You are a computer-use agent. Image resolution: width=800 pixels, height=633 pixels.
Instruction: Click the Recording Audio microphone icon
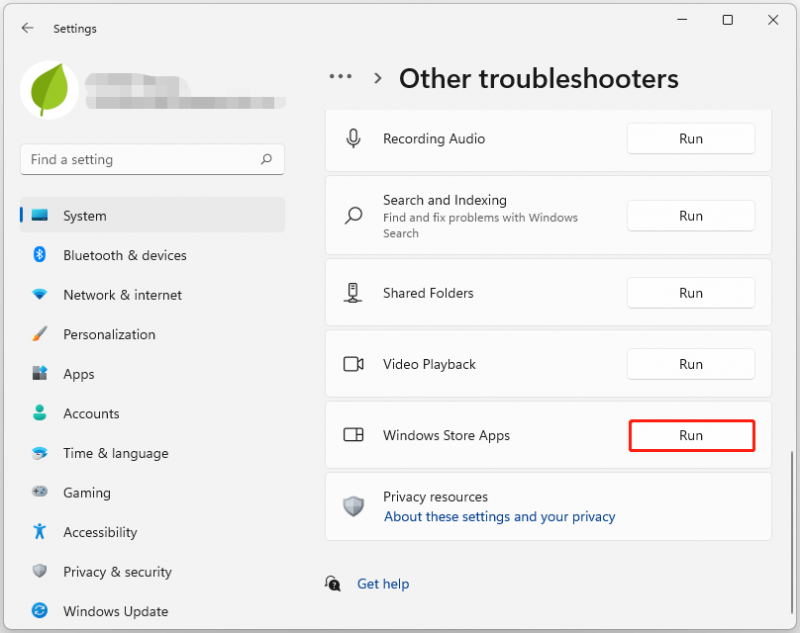(353, 138)
